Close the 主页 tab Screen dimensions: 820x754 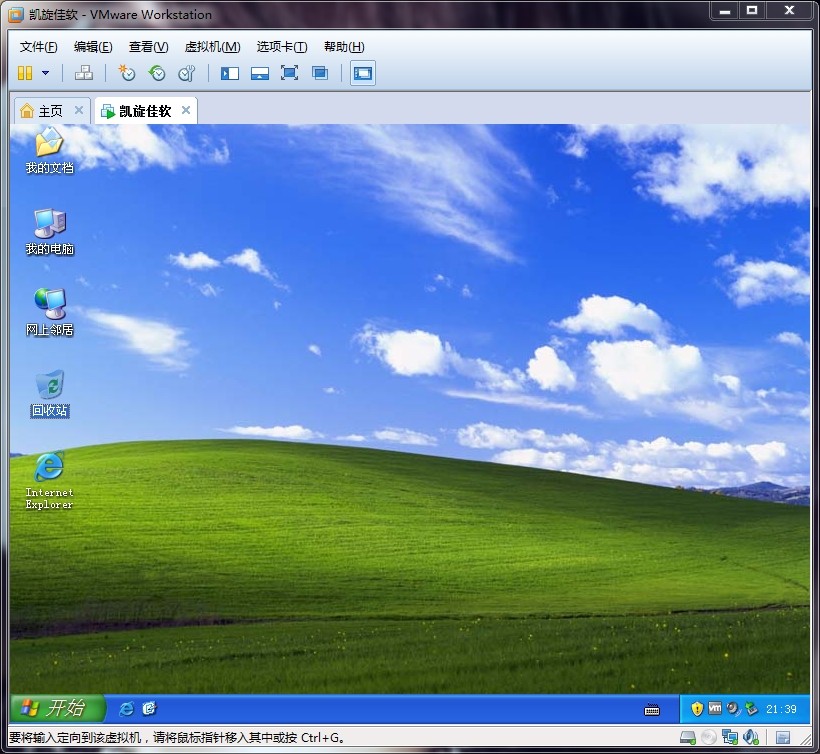[x=79, y=110]
